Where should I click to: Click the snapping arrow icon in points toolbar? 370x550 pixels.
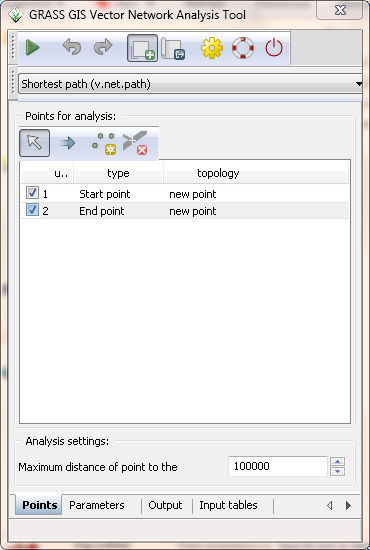click(x=66, y=143)
